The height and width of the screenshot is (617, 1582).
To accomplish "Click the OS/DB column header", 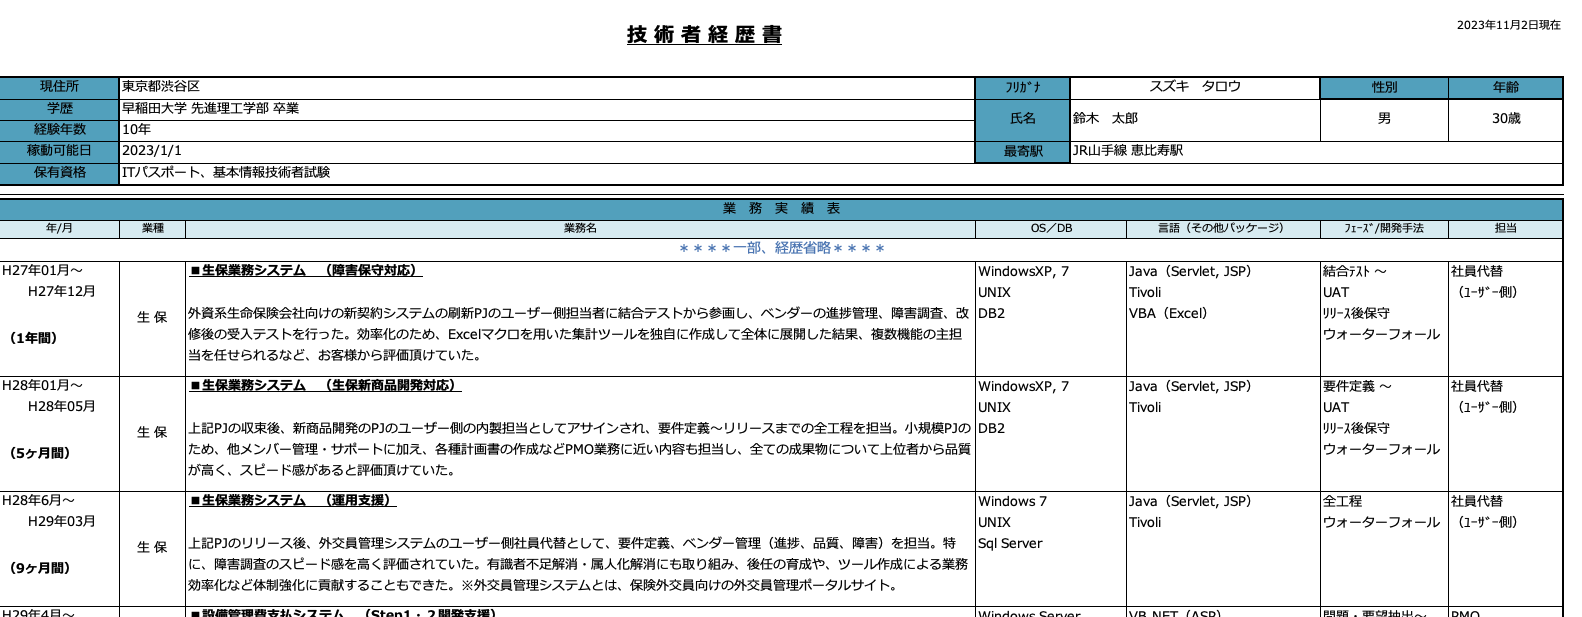I will (x=1050, y=228).
